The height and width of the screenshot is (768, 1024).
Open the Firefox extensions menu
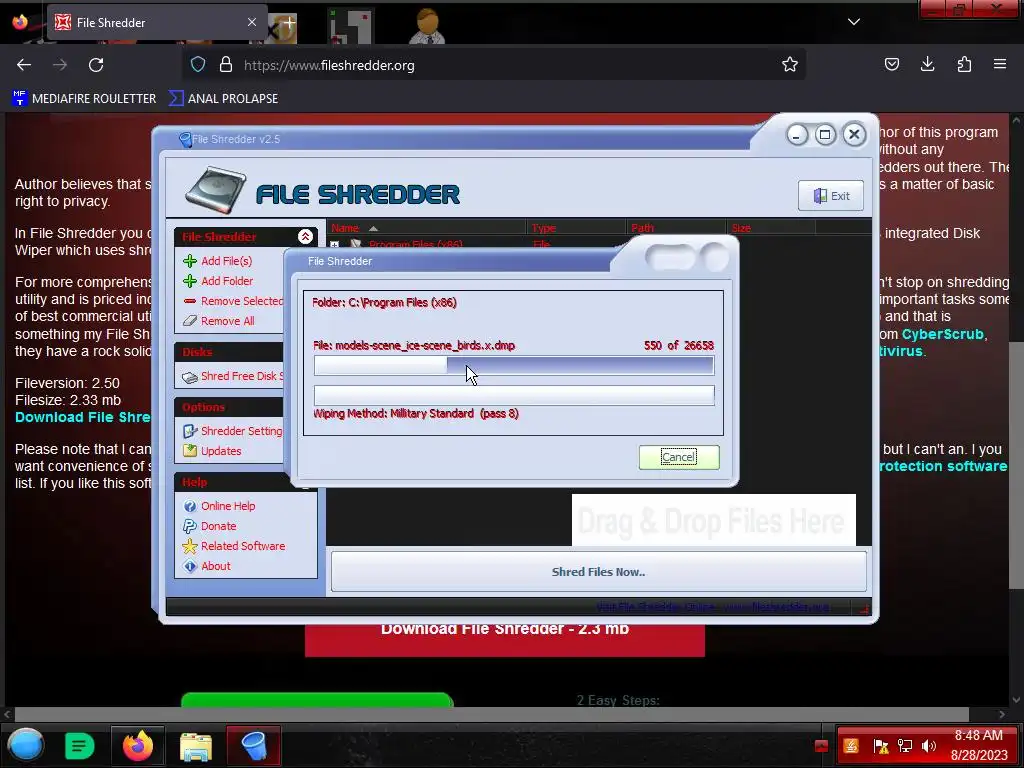click(964, 64)
